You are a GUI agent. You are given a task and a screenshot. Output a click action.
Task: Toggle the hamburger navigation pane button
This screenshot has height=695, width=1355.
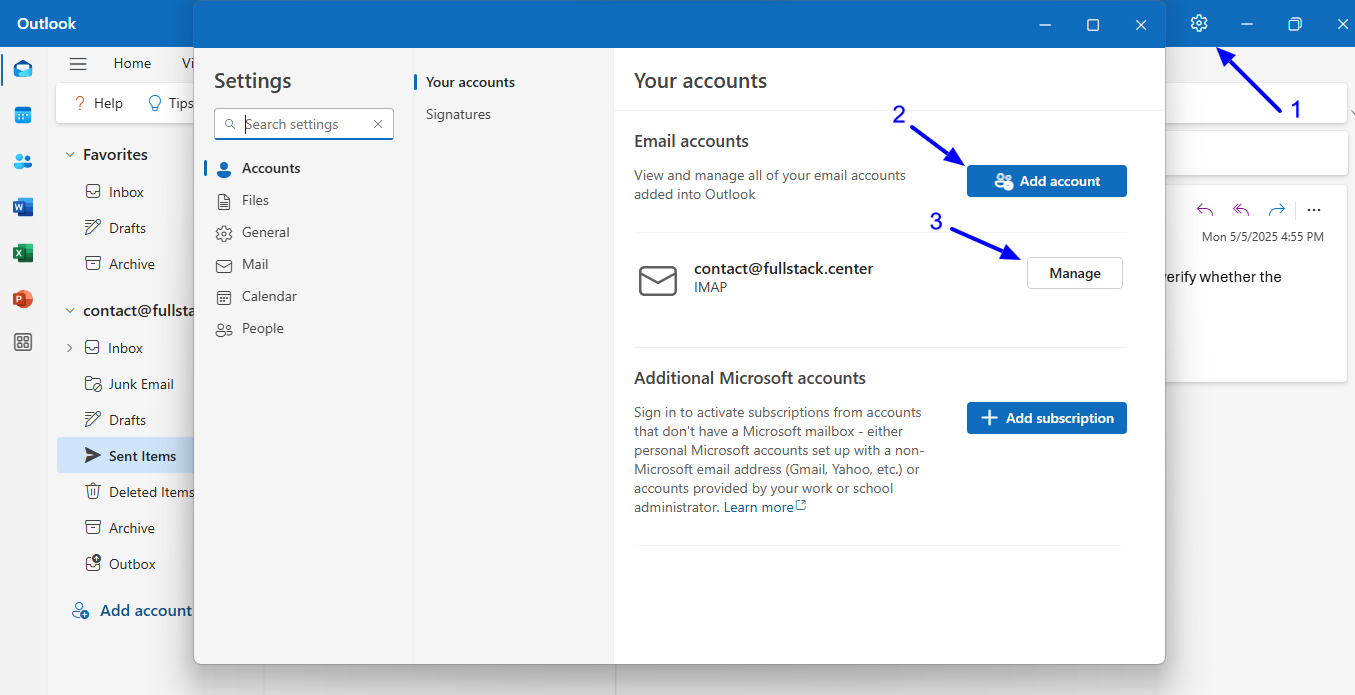click(78, 63)
